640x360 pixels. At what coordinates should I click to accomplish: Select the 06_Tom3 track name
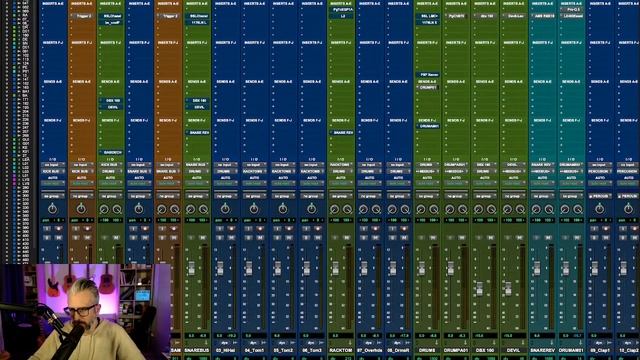pos(312,350)
